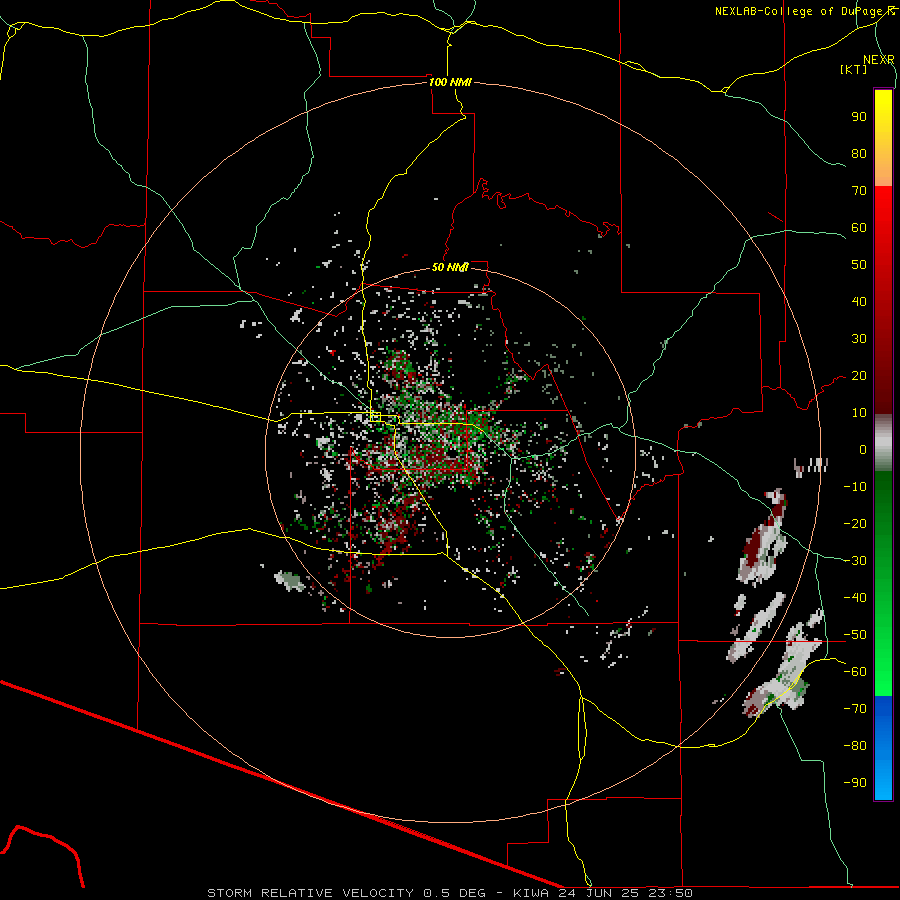Click the 80 value on the velocity scale
900x900 pixels.
click(859, 154)
